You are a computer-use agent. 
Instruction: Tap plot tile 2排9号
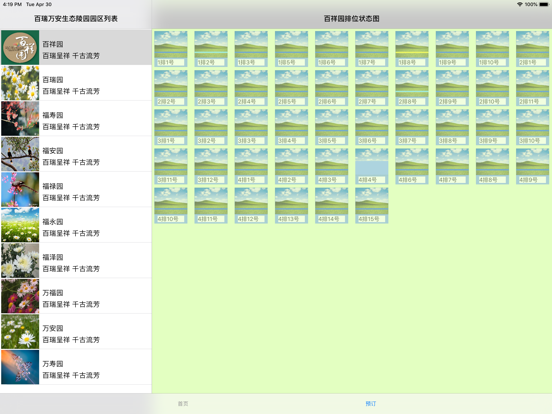point(452,88)
